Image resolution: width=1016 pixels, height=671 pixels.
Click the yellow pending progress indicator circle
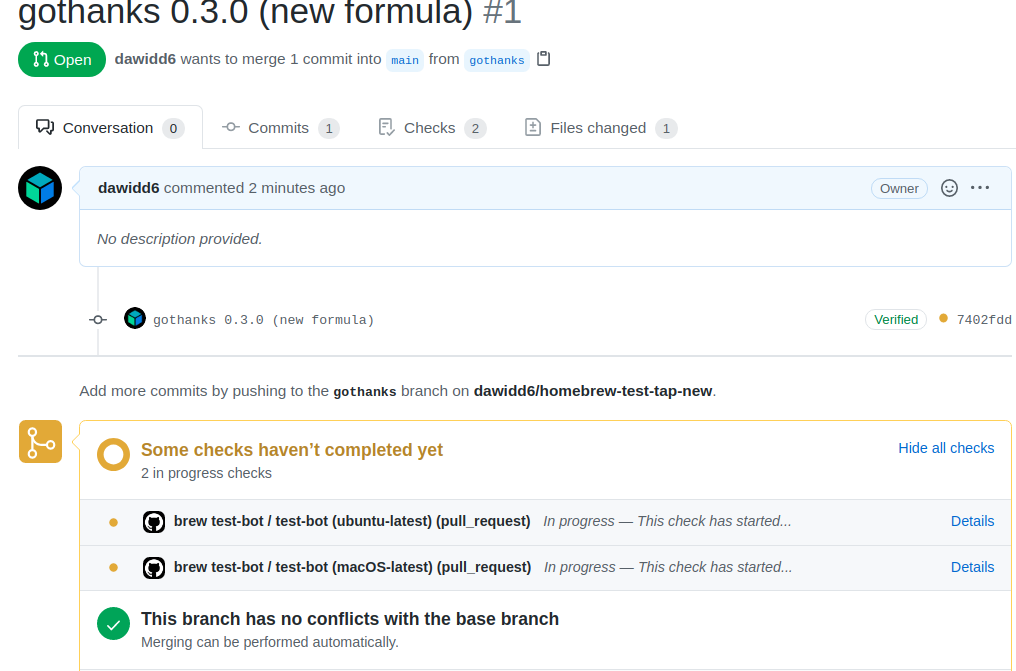pyautogui.click(x=112, y=454)
